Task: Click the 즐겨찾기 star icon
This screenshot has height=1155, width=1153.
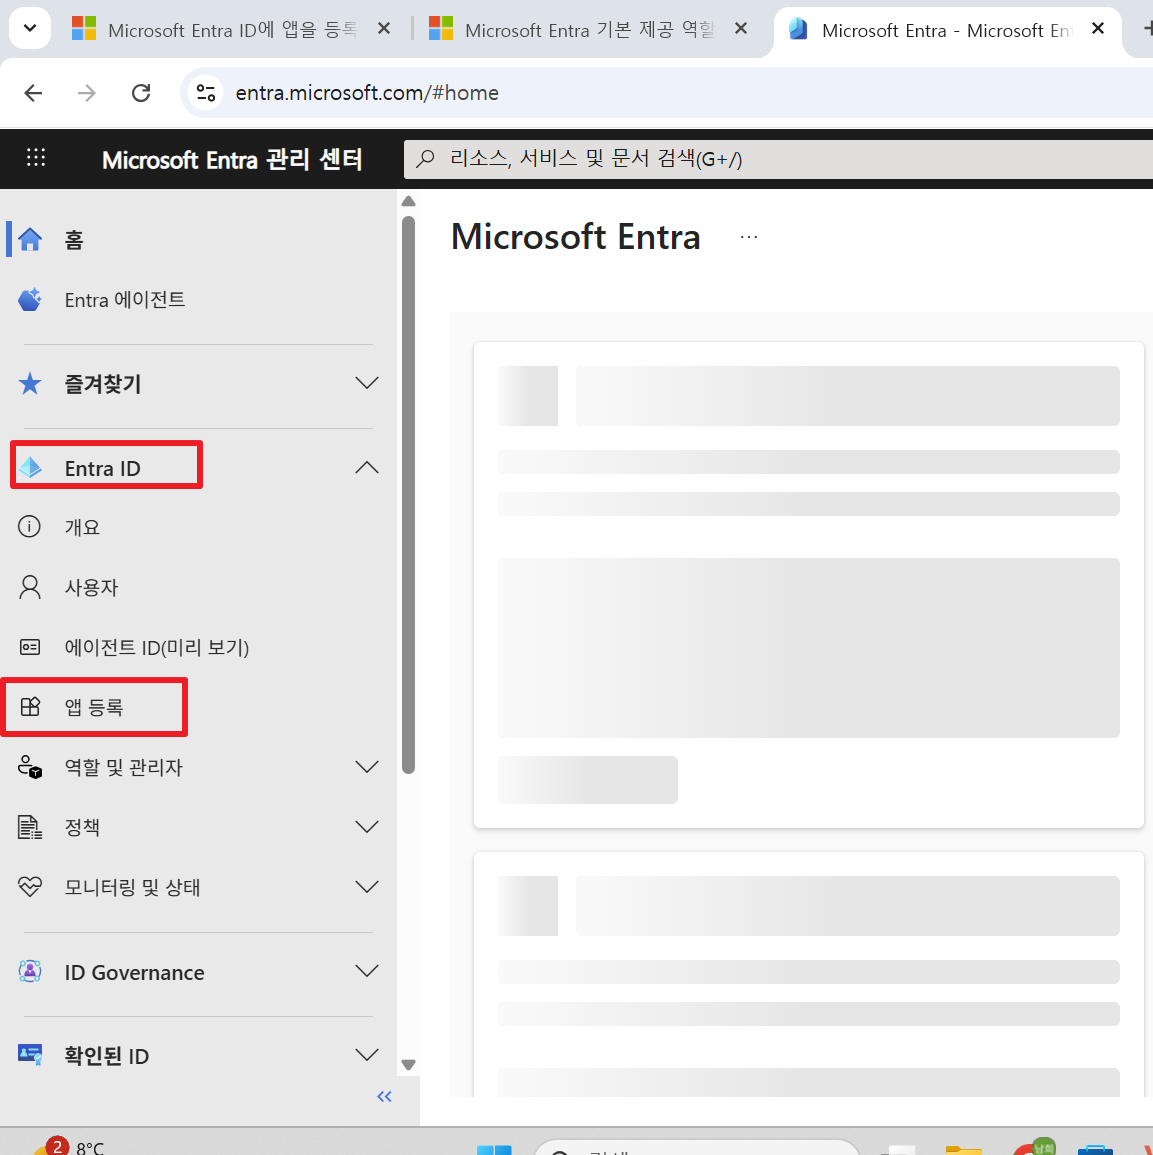Action: (x=30, y=383)
